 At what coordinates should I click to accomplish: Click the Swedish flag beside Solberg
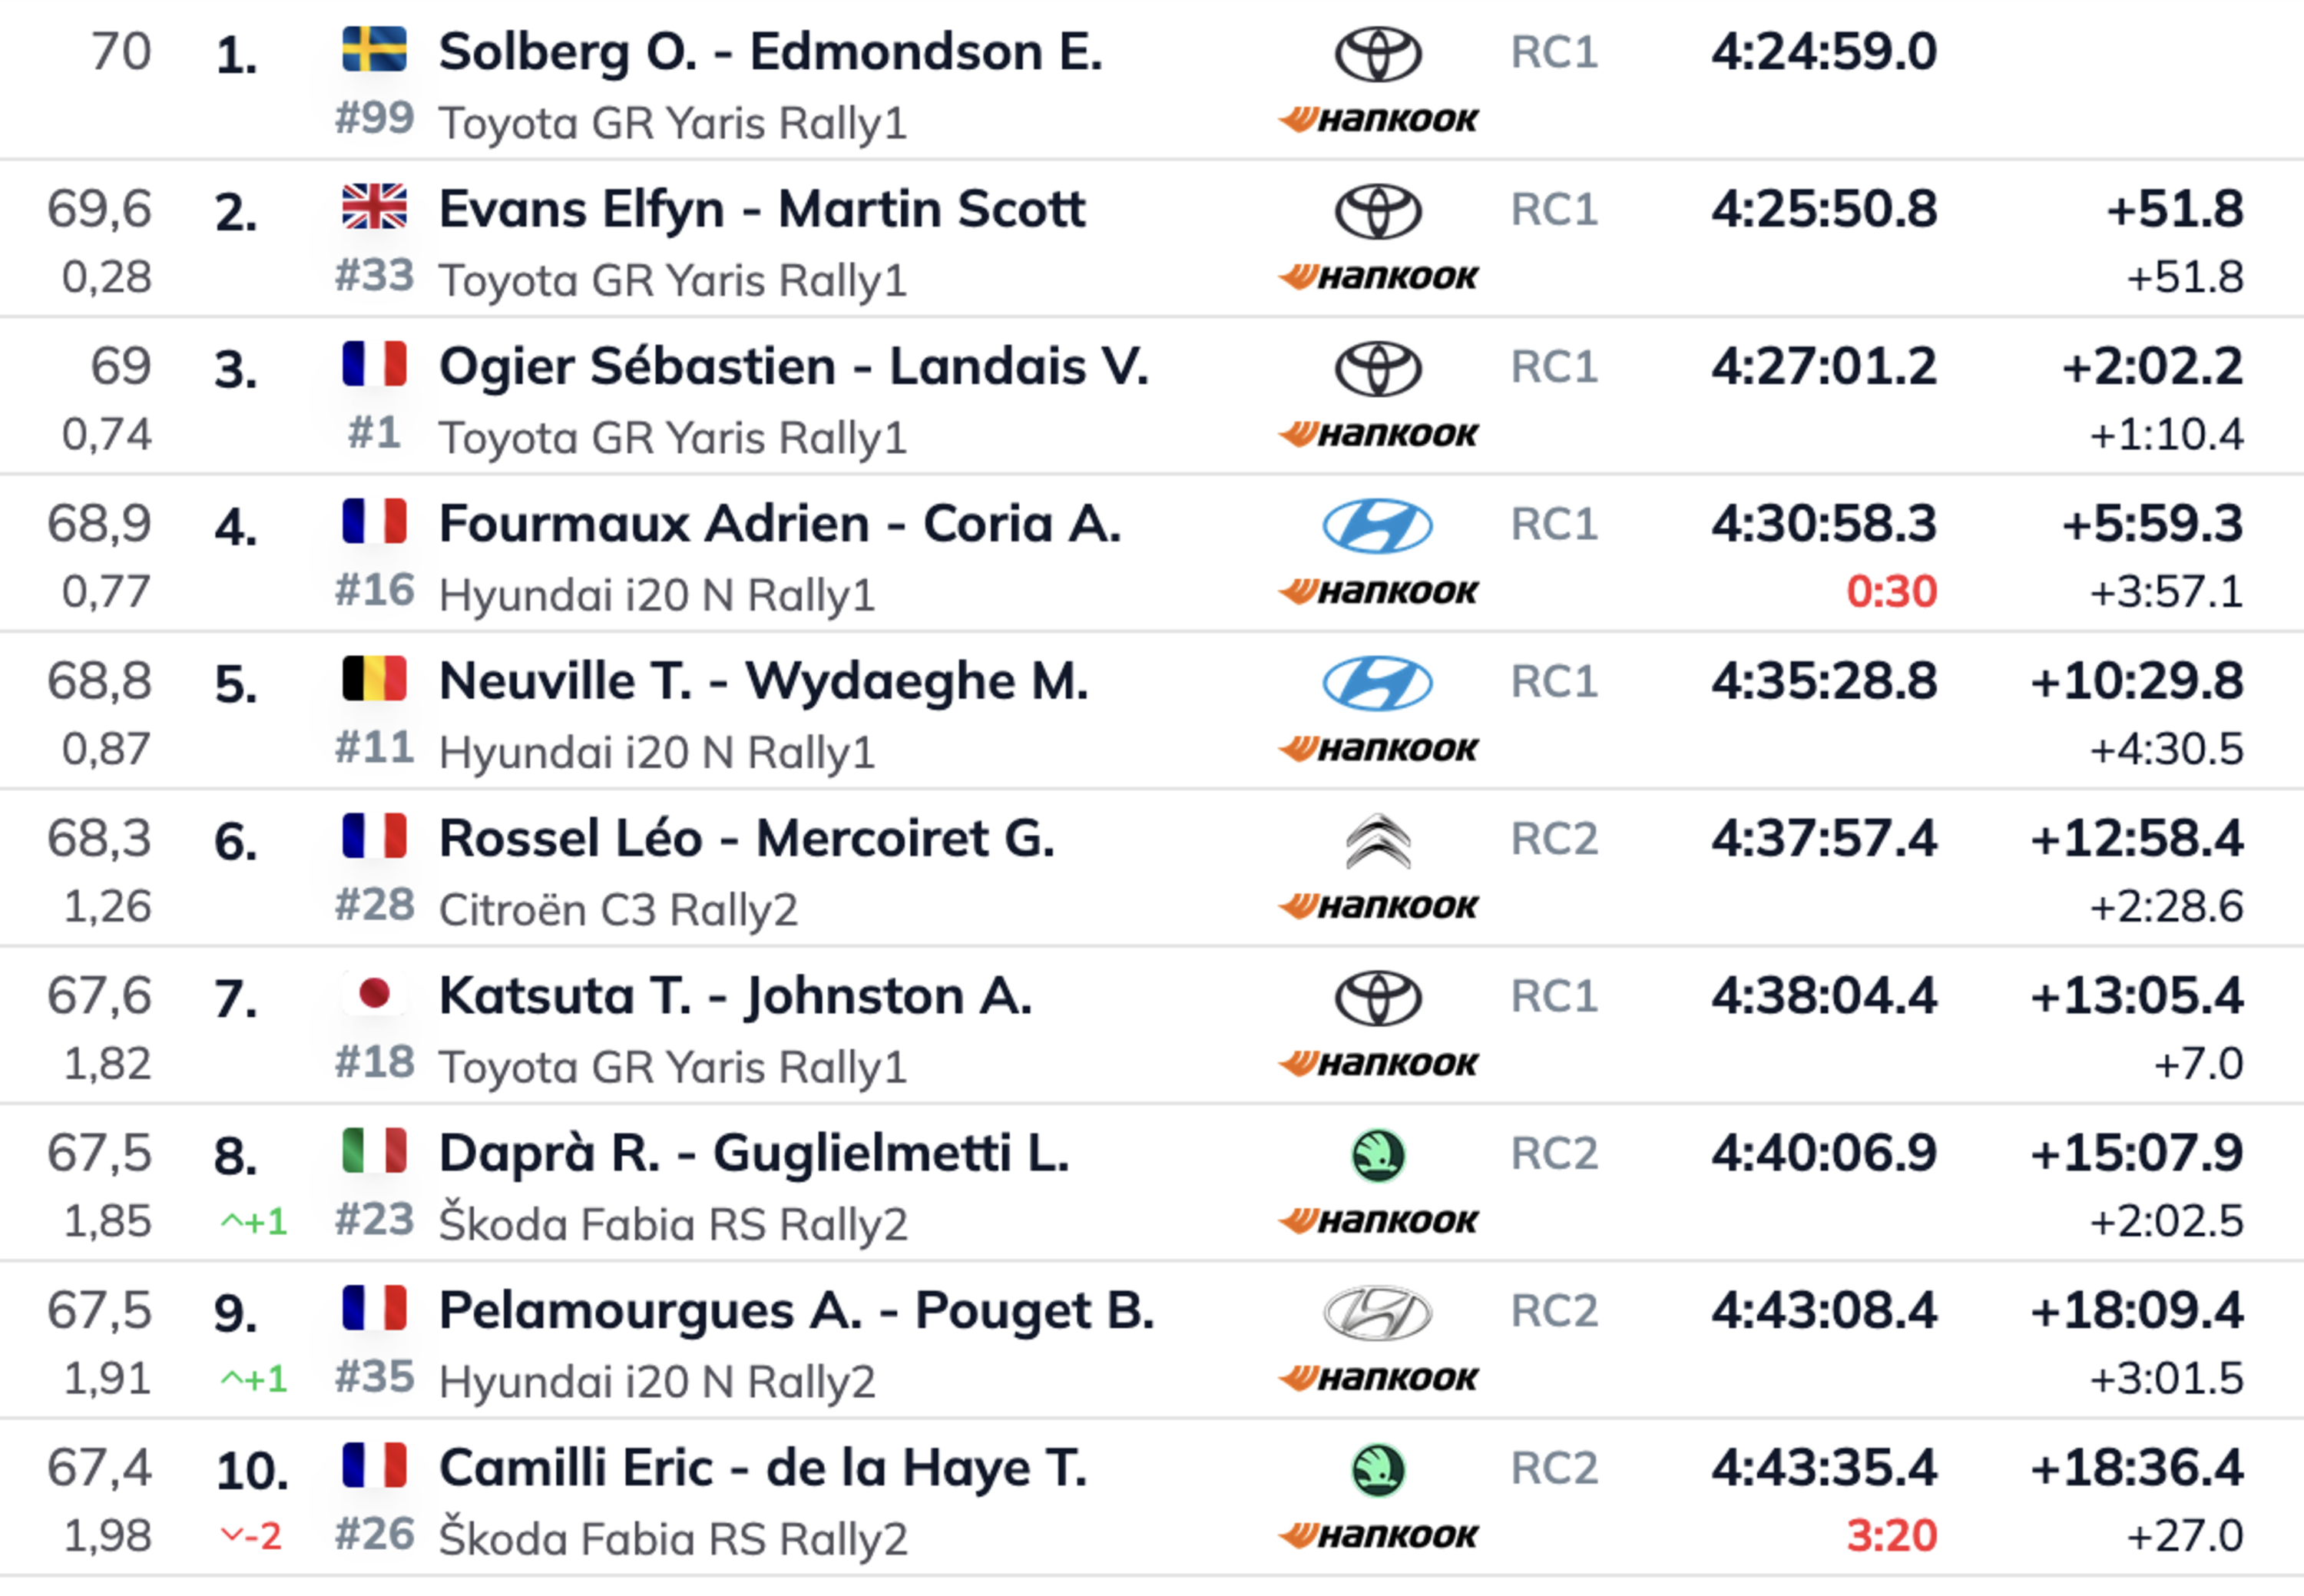(374, 50)
